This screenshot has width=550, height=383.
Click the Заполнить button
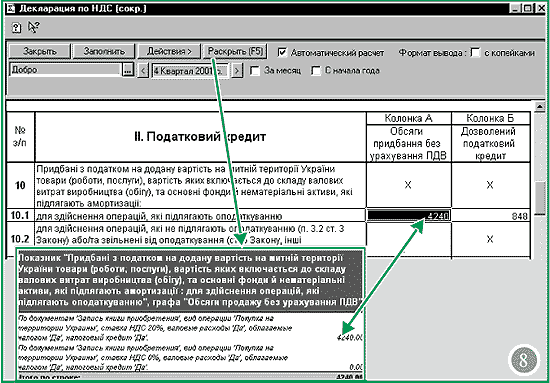pos(104,51)
